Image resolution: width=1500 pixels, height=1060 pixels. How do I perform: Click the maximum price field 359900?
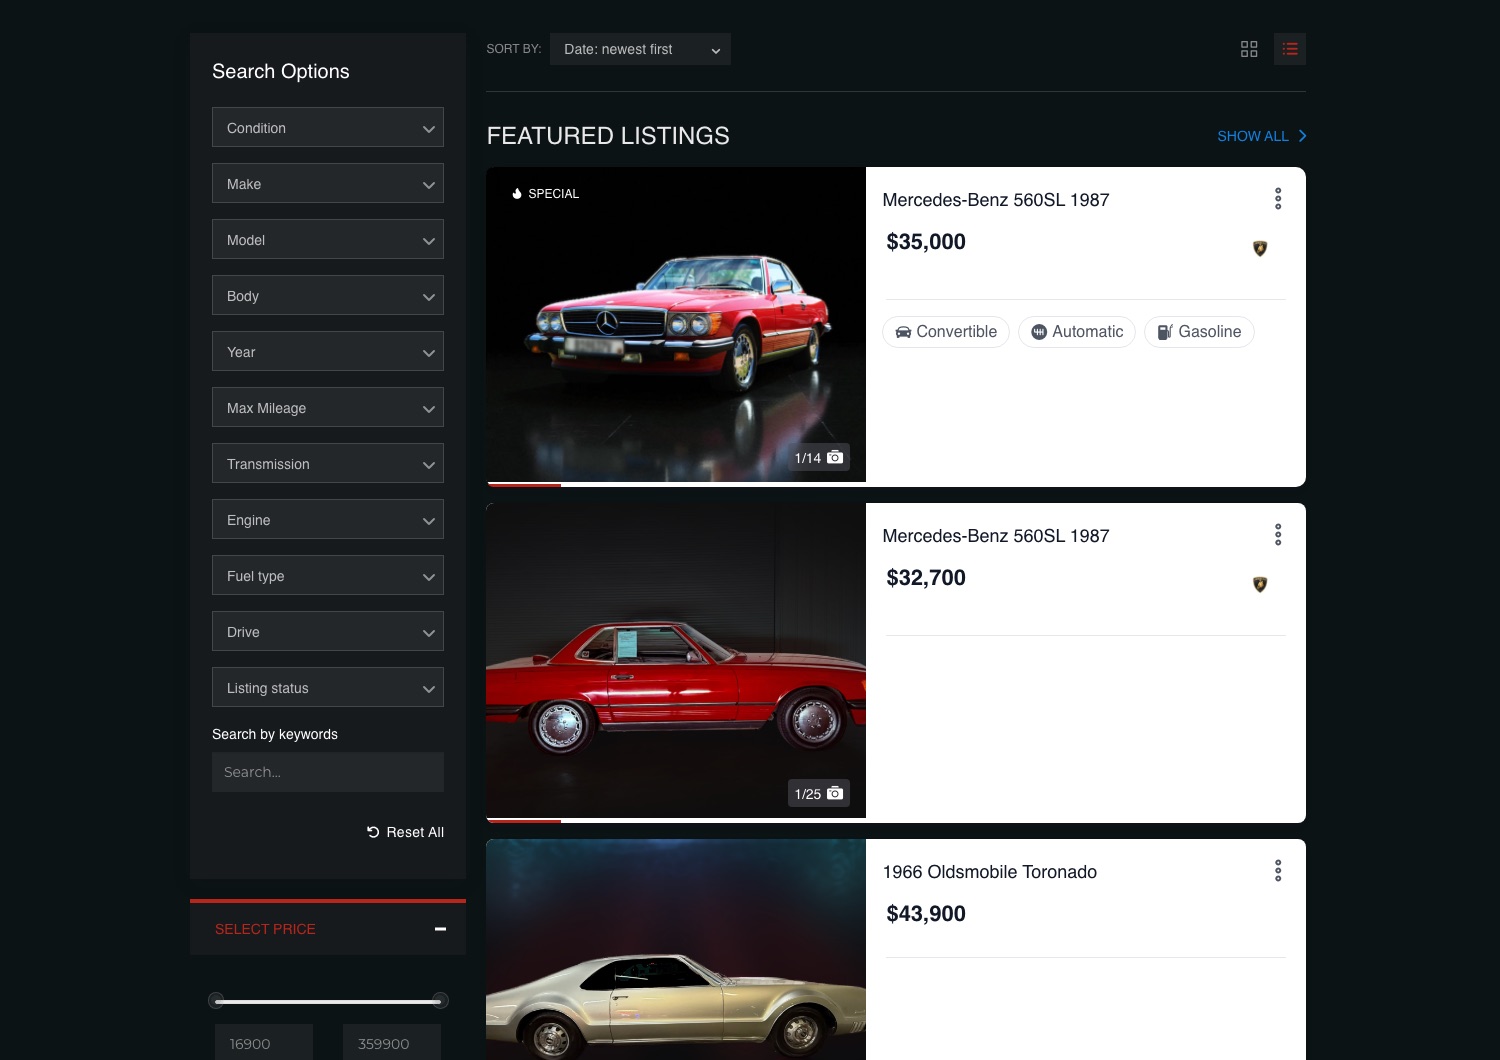point(392,1042)
